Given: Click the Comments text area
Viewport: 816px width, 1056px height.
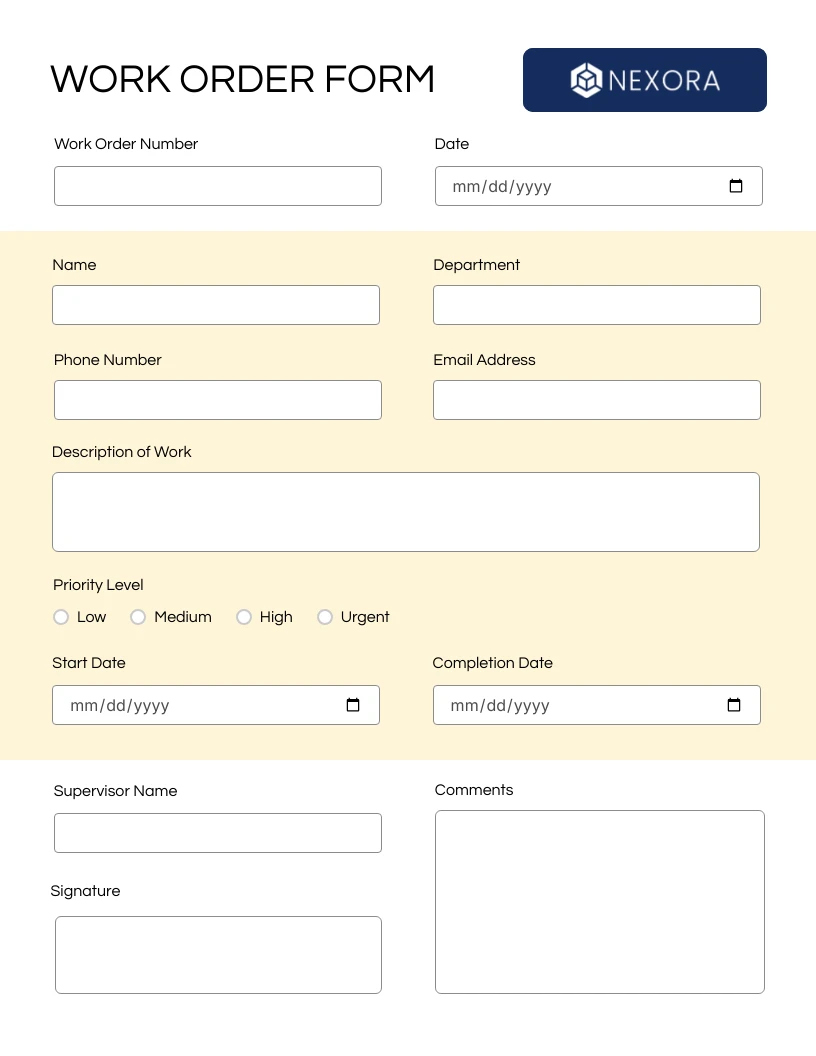Looking at the screenshot, I should pyautogui.click(x=599, y=902).
